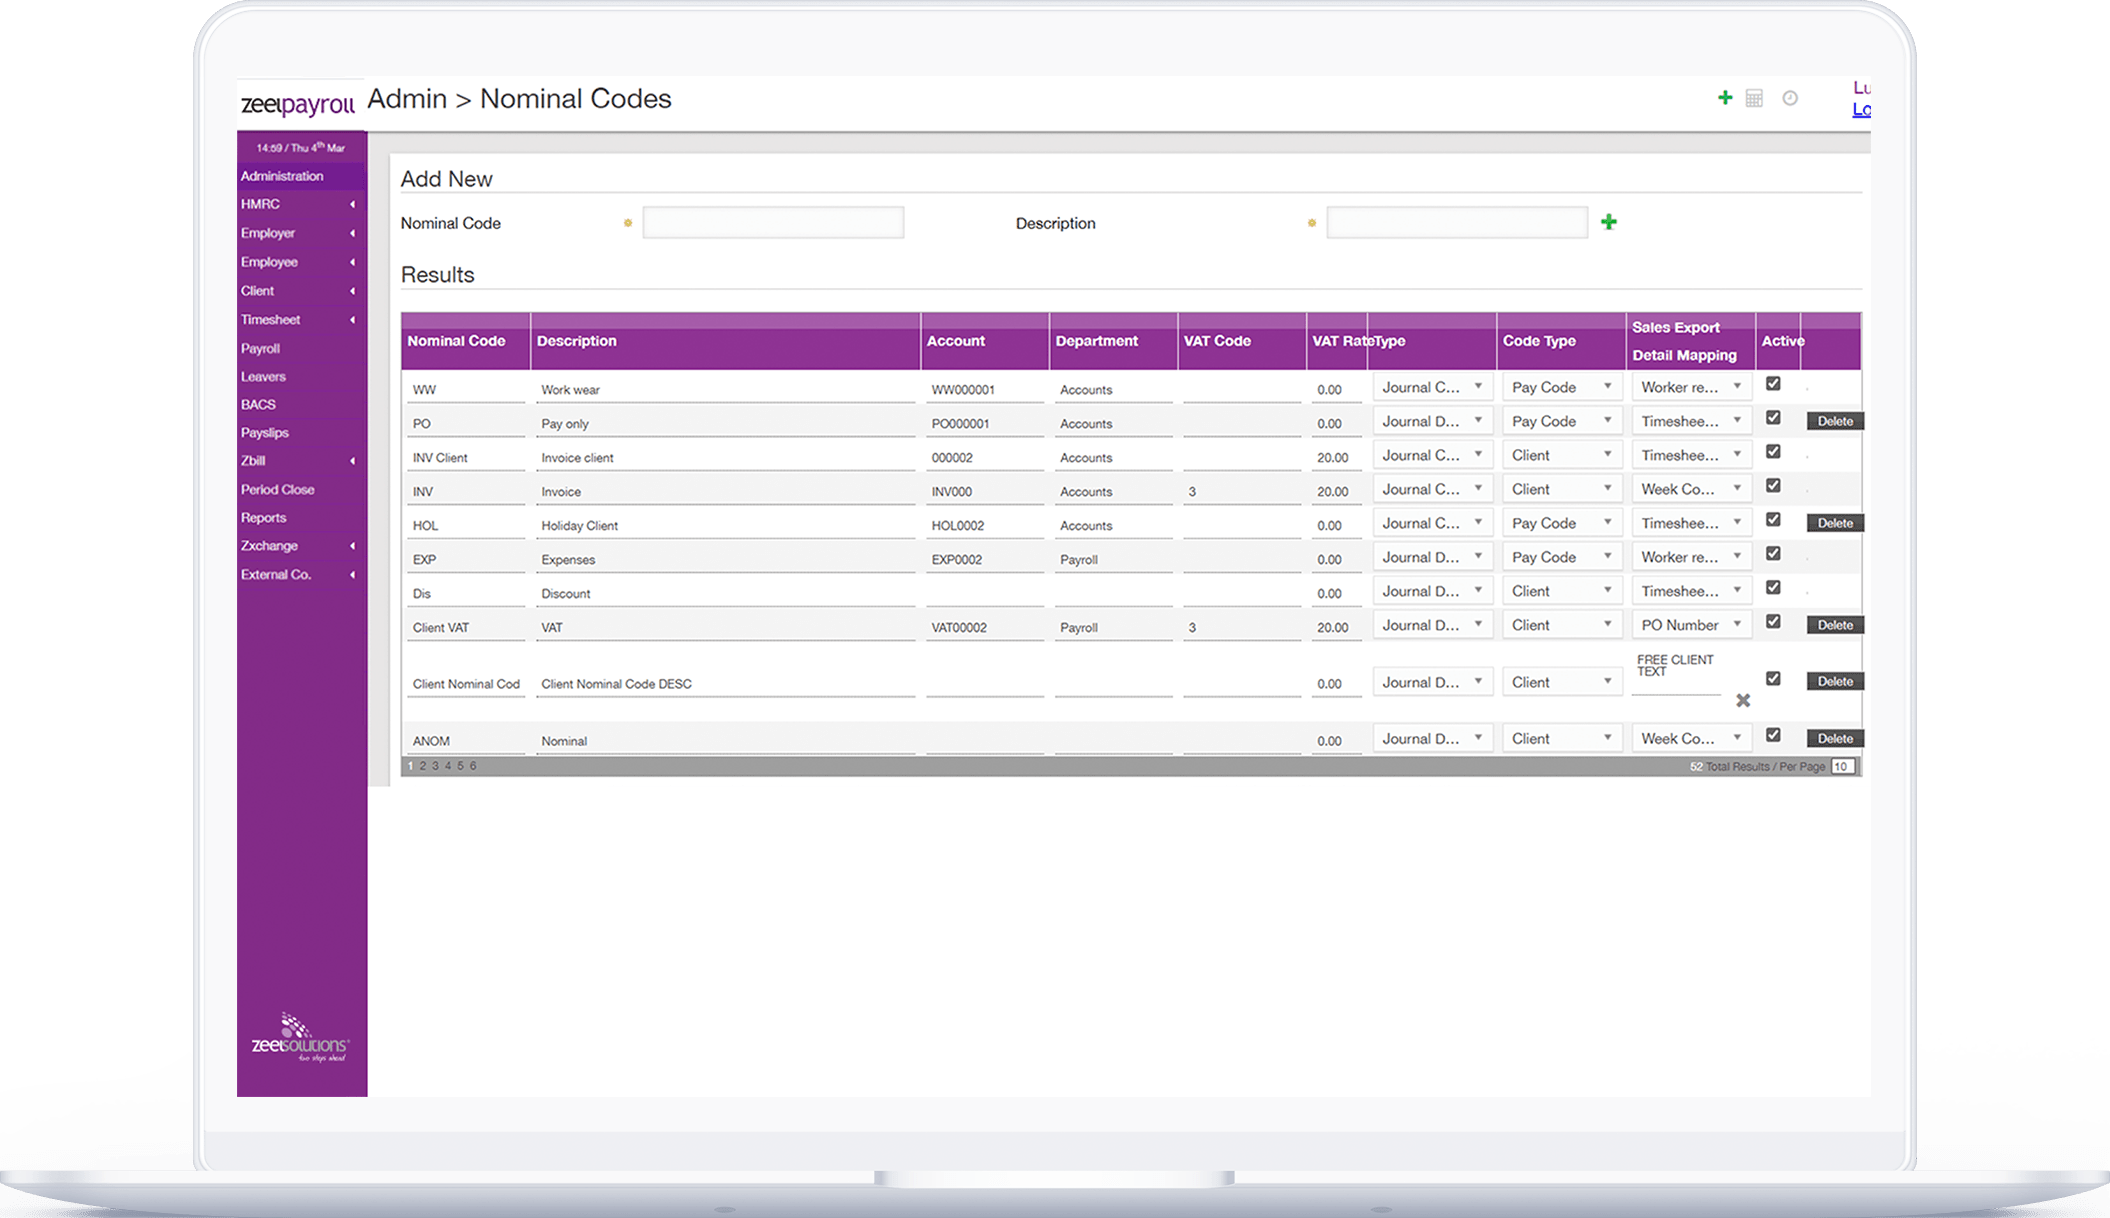The width and height of the screenshot is (2110, 1218).
Task: Uncheck Active checkbox for WW row
Action: point(1773,383)
